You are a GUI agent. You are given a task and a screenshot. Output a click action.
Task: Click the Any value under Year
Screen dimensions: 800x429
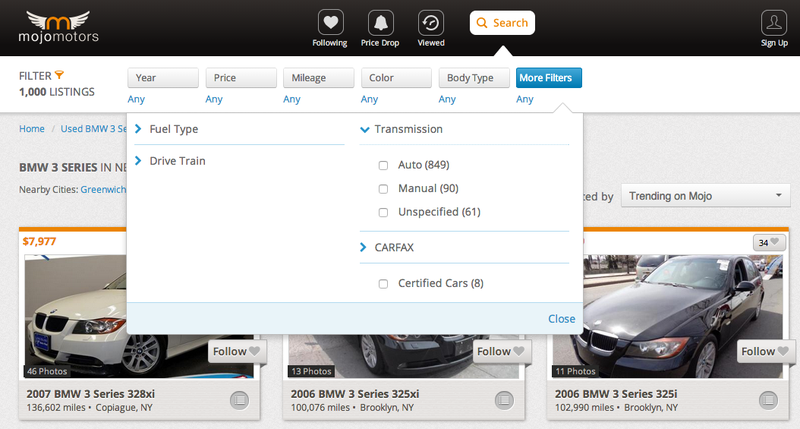coord(136,99)
